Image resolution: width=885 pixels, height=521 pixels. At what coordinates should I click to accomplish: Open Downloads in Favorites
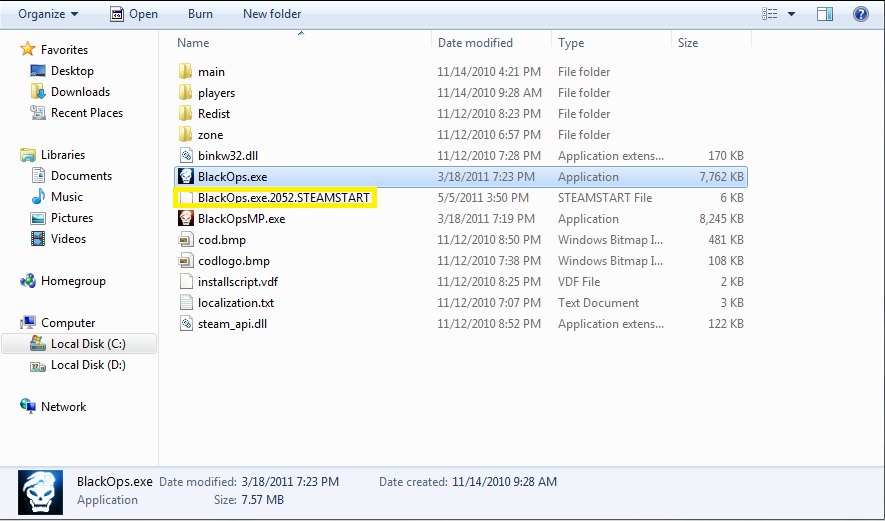point(80,92)
